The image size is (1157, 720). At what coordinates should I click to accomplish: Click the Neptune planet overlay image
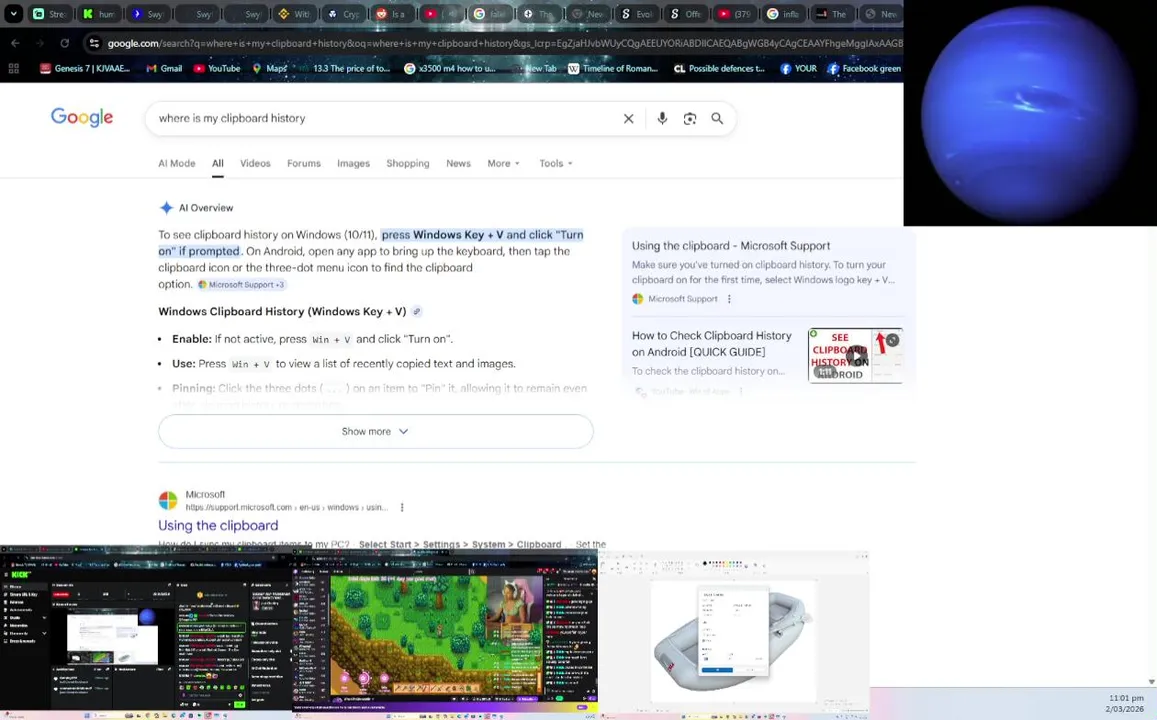coord(1030,113)
